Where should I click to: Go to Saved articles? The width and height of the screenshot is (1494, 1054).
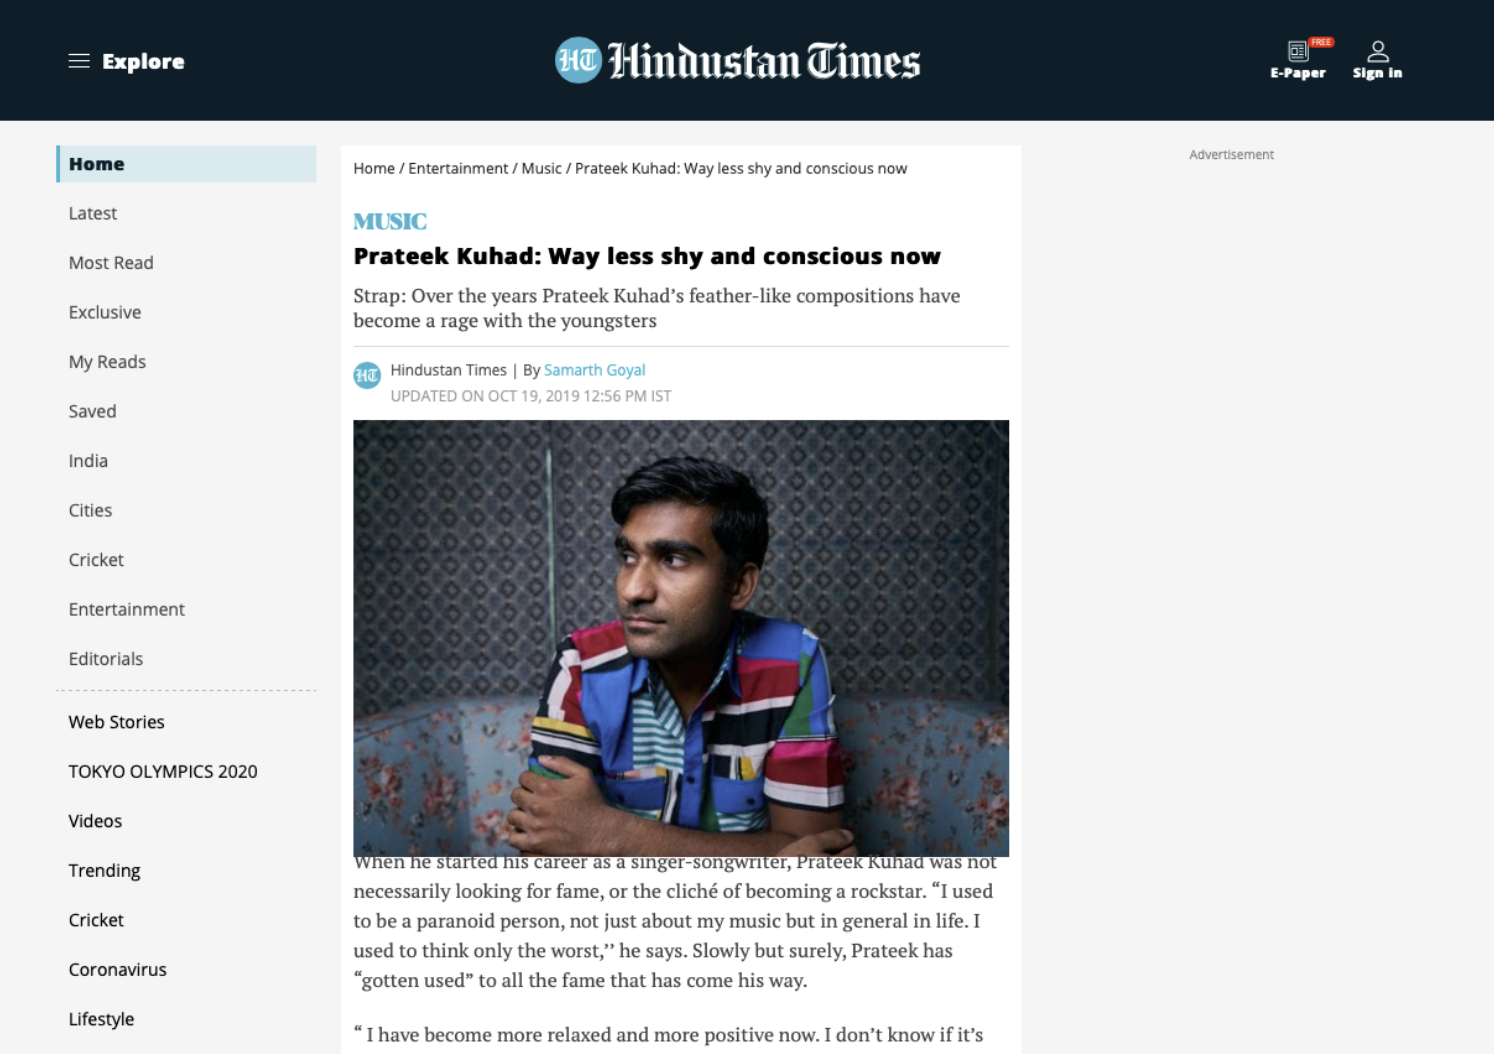[92, 411]
